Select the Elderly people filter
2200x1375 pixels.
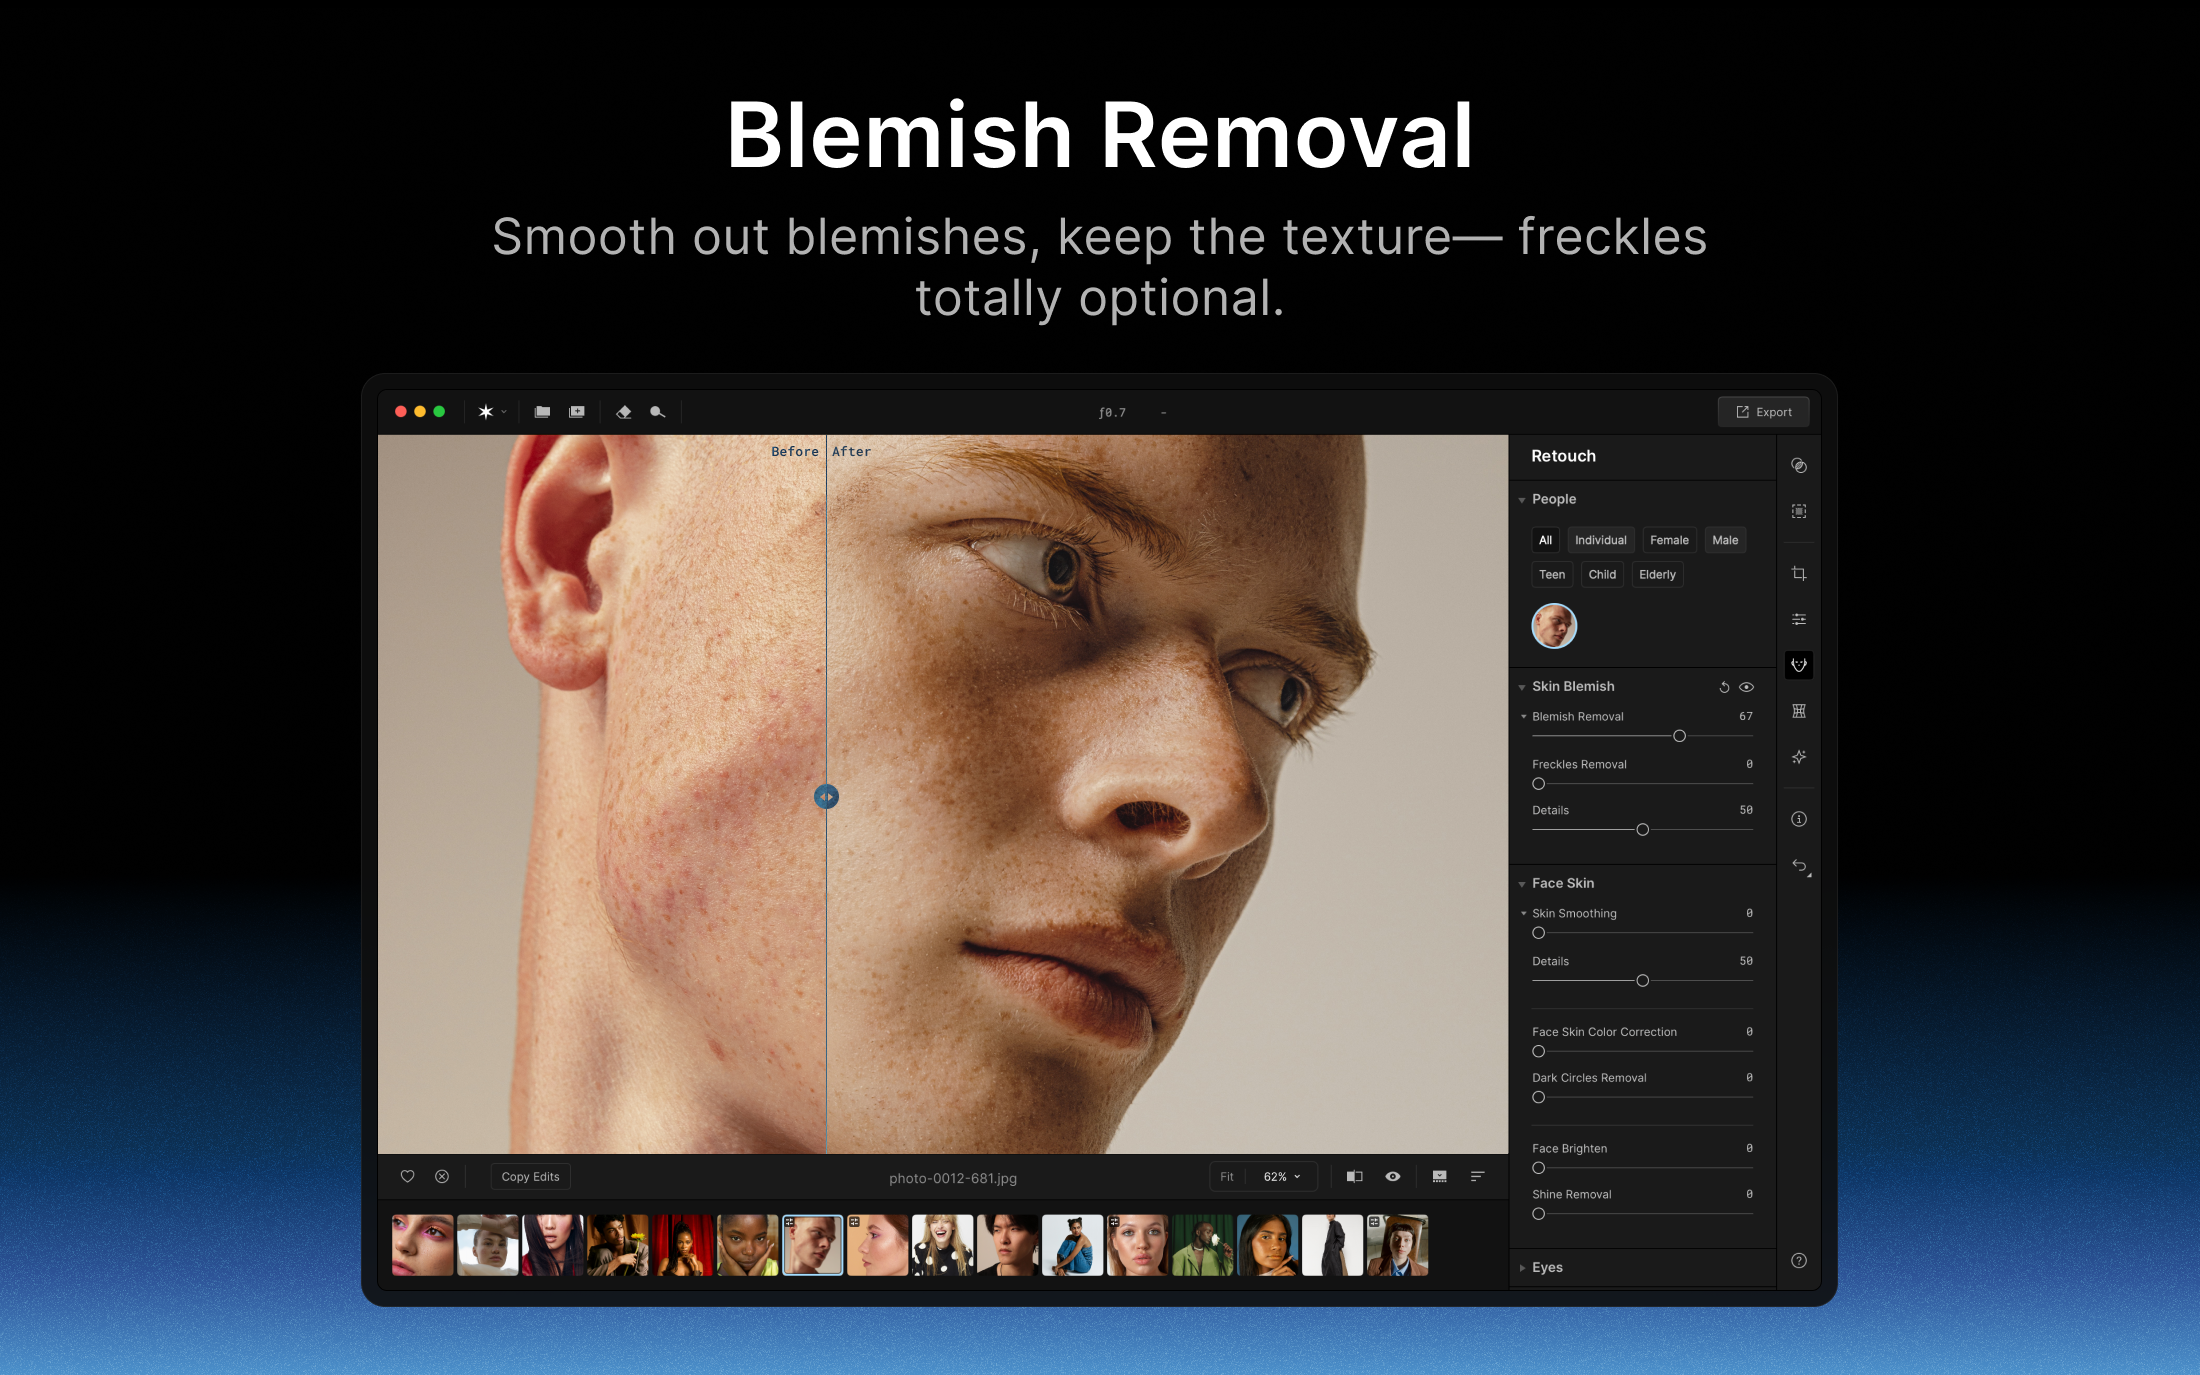[1657, 574]
